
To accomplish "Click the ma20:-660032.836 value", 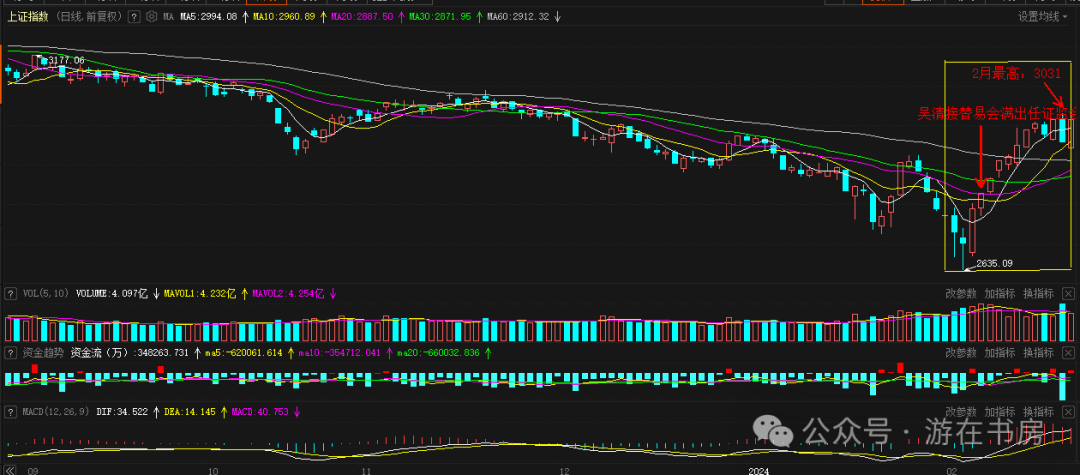I will [438, 352].
